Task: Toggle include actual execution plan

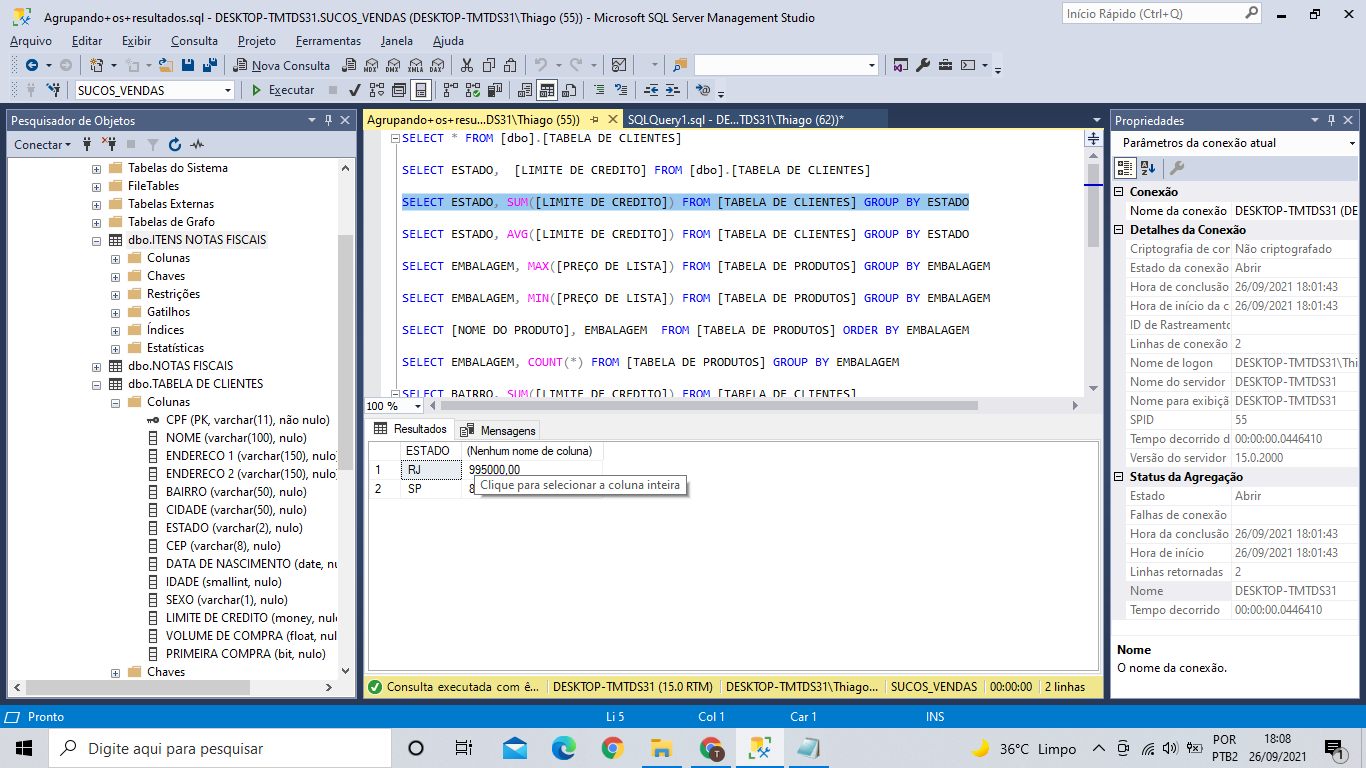Action: coord(449,90)
